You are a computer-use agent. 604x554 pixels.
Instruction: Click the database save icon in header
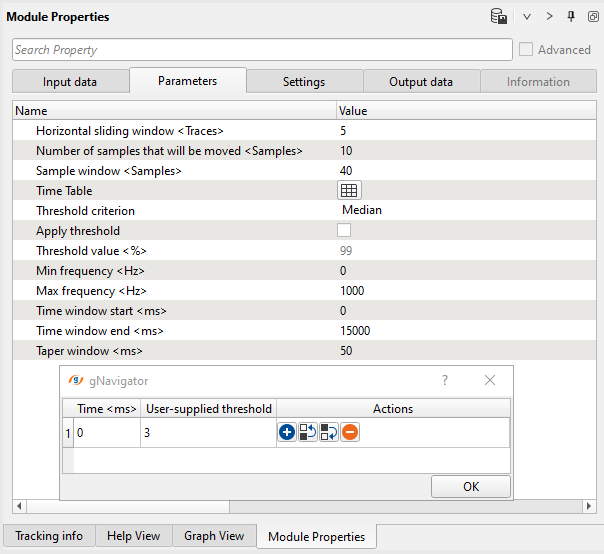[x=498, y=17]
